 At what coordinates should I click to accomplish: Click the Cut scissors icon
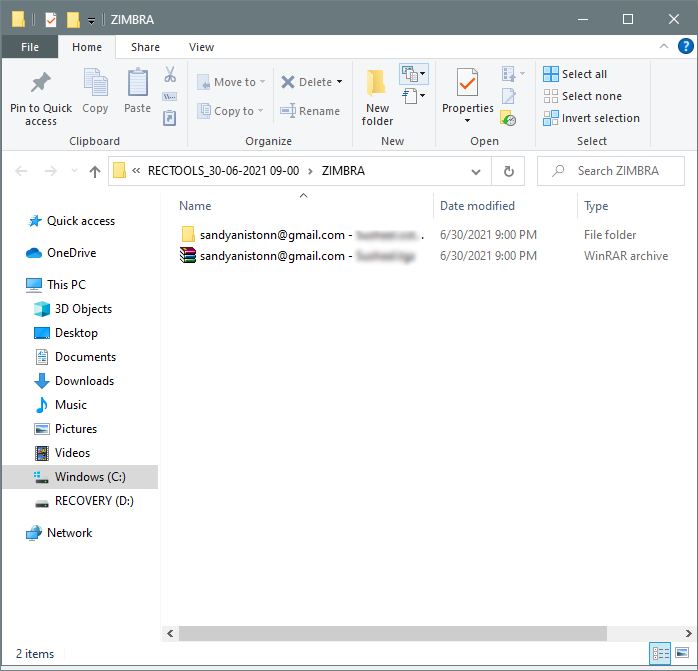170,74
